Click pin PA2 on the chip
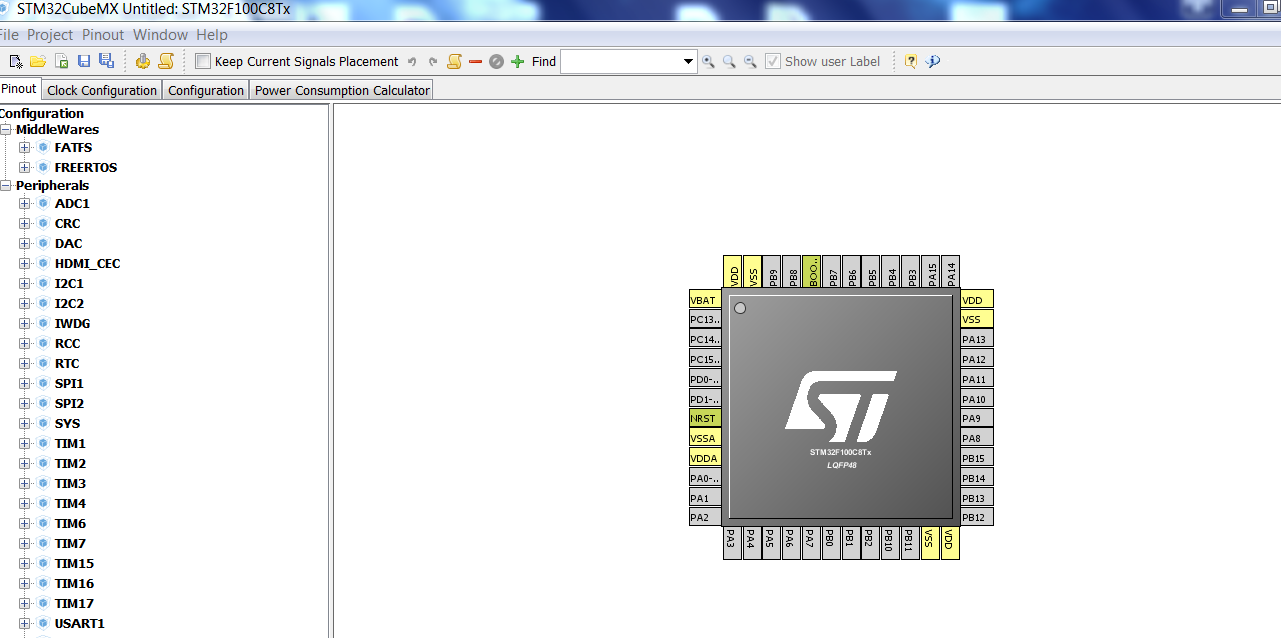Image resolution: width=1281 pixels, height=638 pixels. (x=705, y=517)
